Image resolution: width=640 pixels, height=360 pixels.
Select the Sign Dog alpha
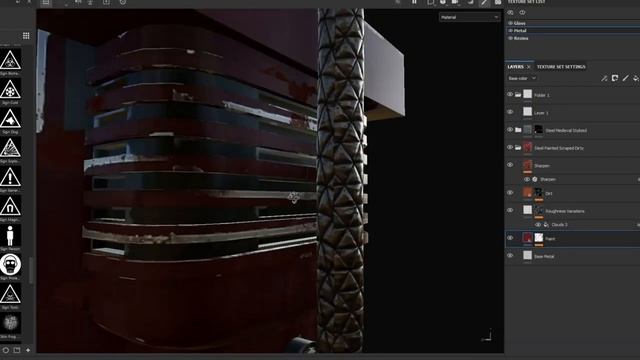(x=10, y=119)
